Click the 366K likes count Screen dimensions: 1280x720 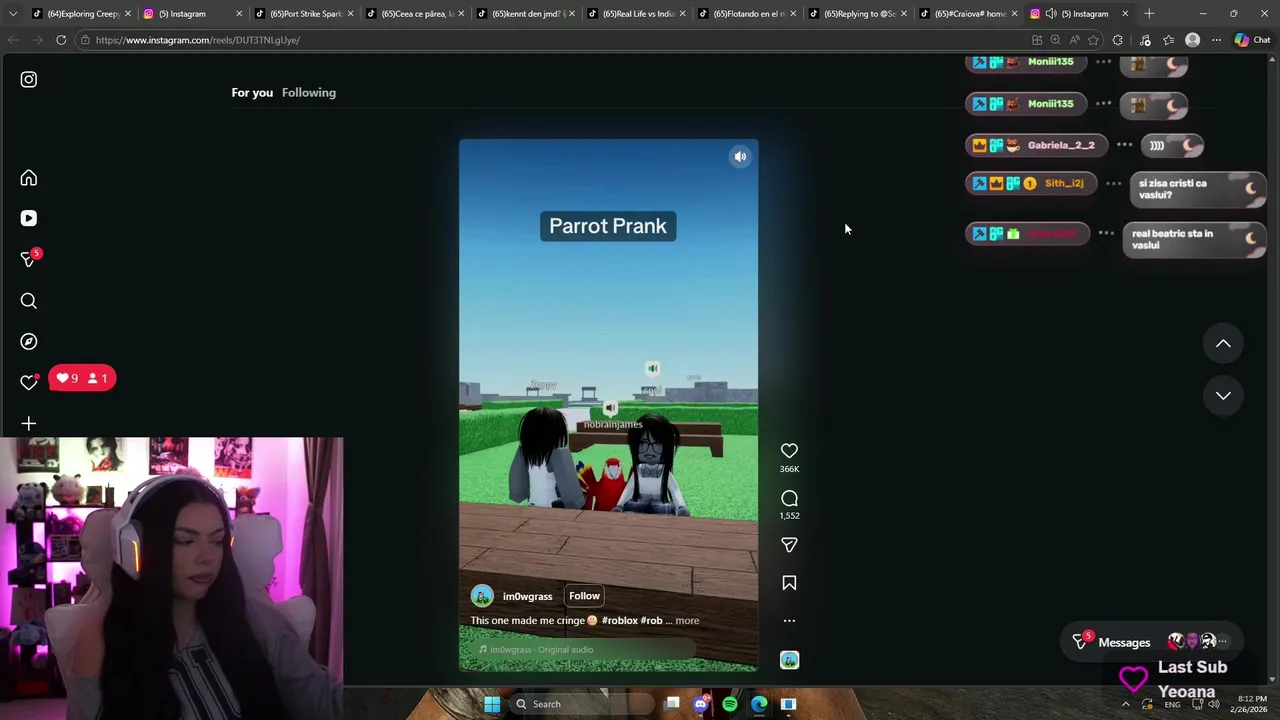(x=789, y=469)
